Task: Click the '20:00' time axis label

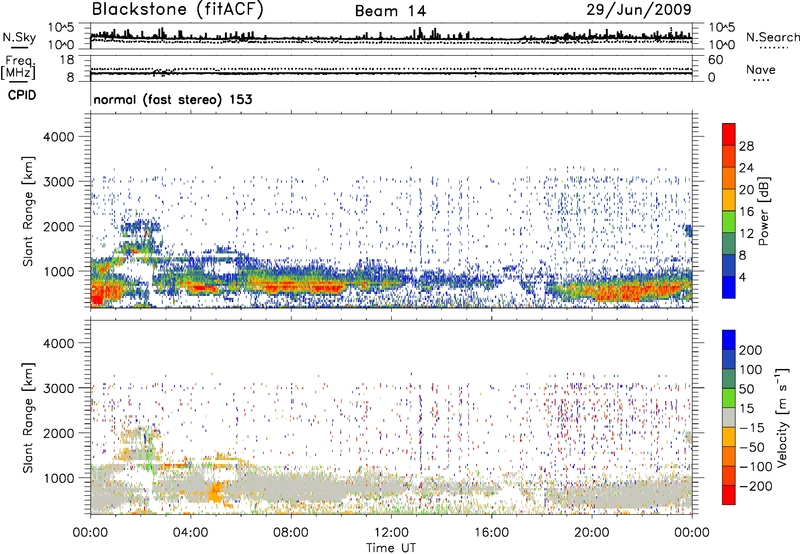Action: 591,533
